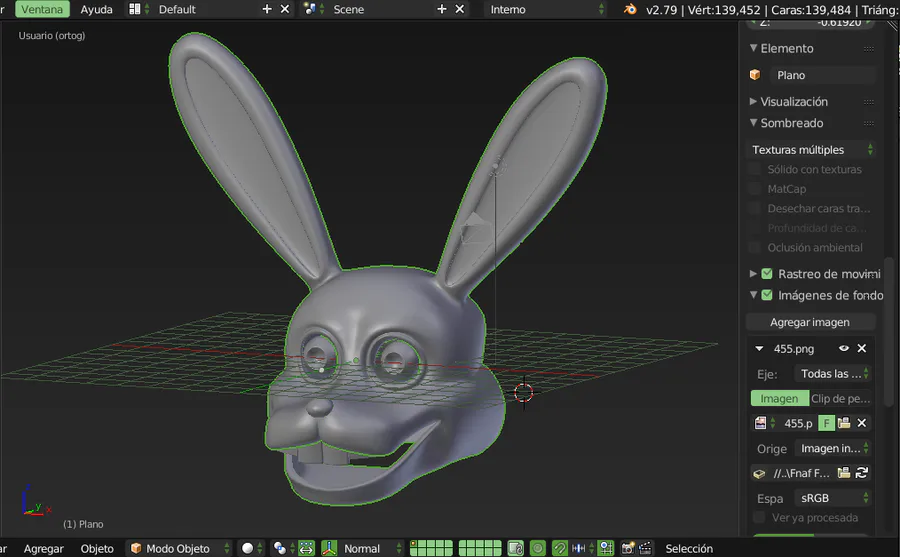Switch to Imagen source tab
This screenshot has width=900, height=557.
pyautogui.click(x=779, y=399)
